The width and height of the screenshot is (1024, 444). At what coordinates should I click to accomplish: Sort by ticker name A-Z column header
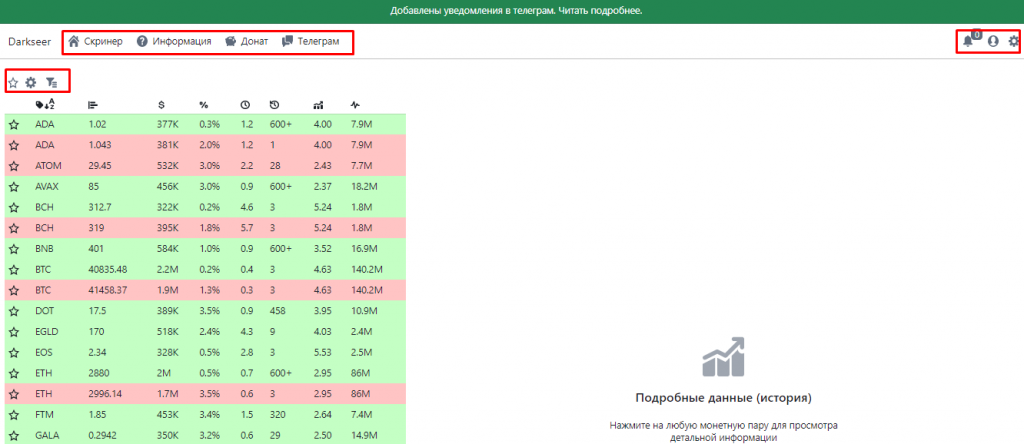(45, 104)
